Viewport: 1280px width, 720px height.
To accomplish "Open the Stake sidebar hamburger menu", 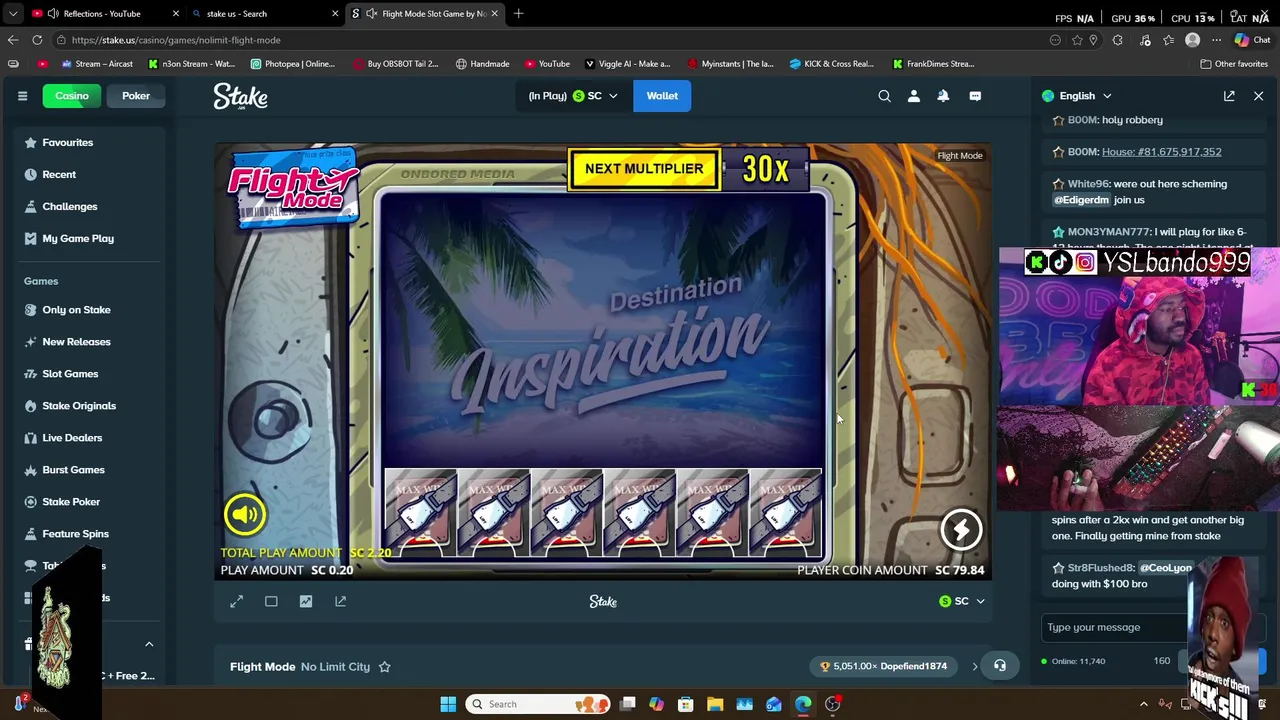I will pos(22,96).
